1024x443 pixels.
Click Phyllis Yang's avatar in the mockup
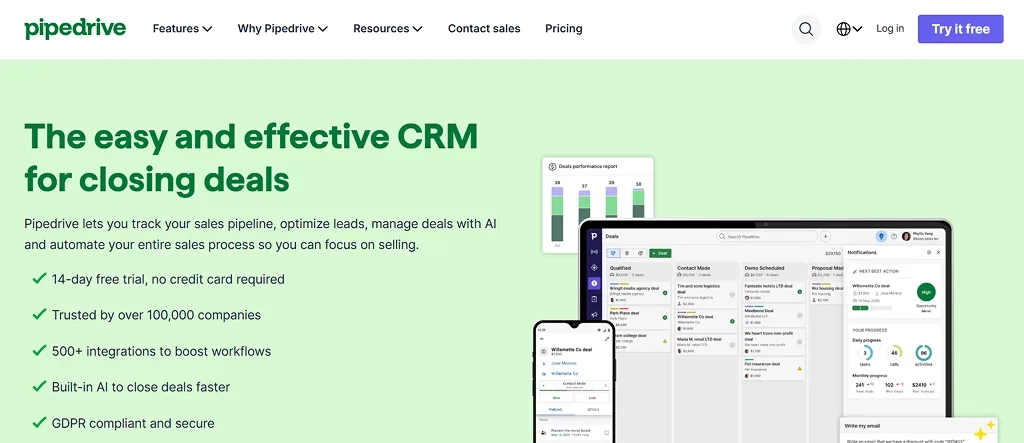906,237
